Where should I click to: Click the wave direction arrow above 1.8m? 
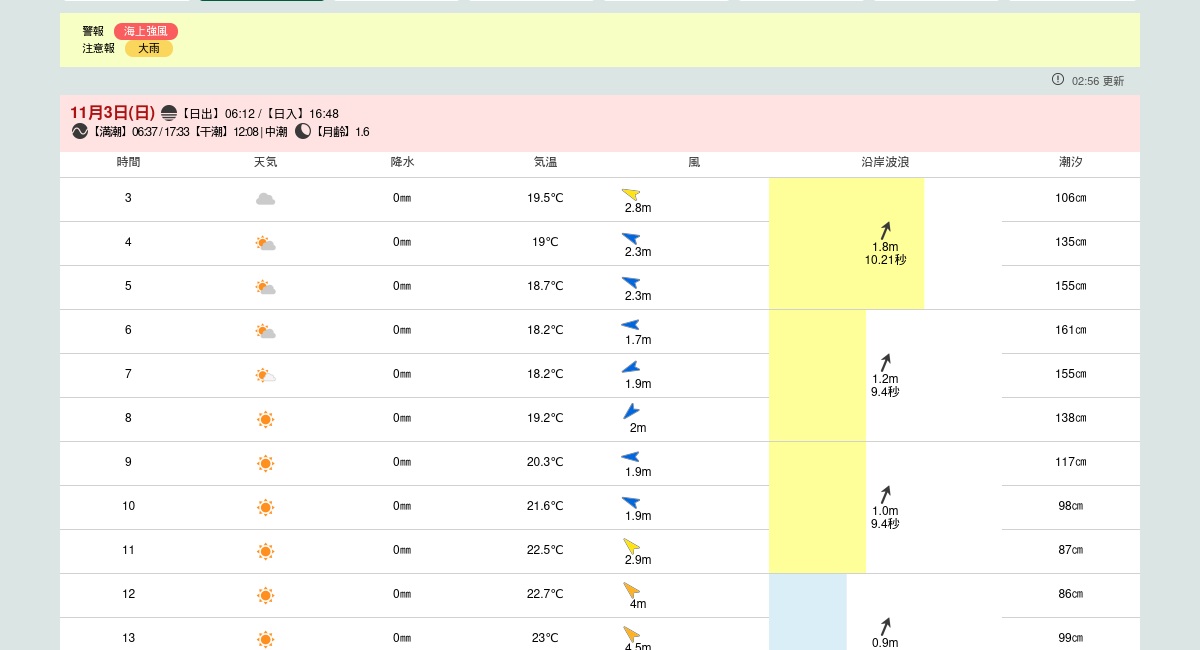(885, 230)
